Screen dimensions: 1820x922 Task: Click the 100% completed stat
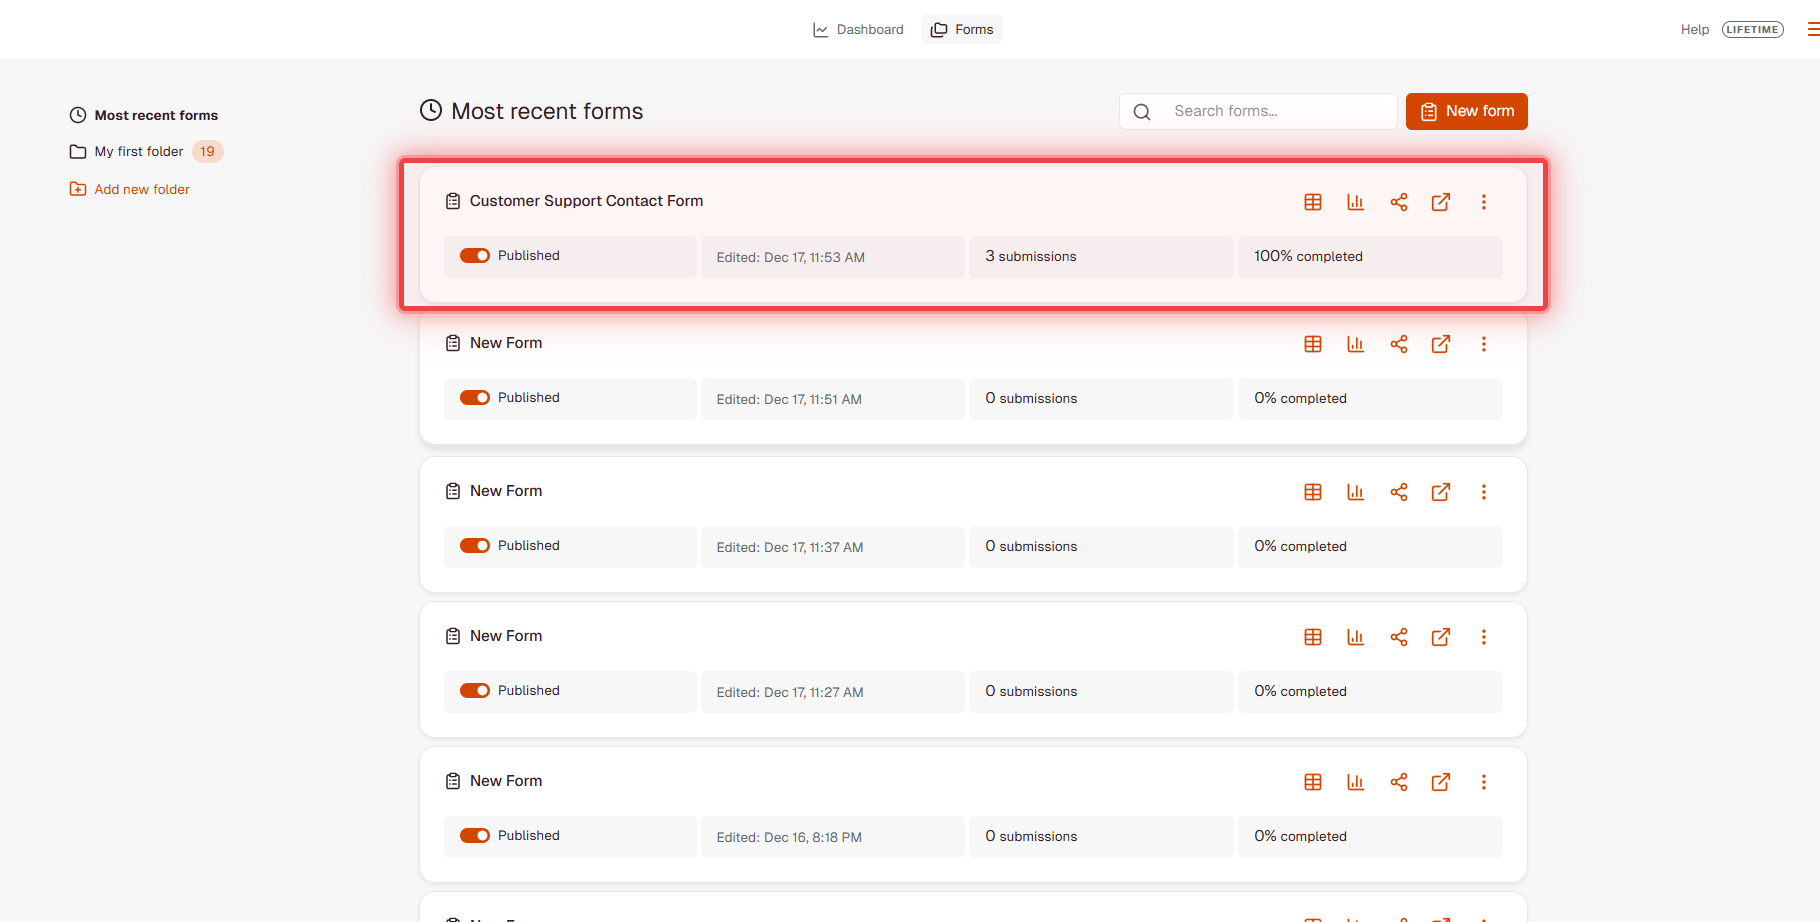point(1309,257)
